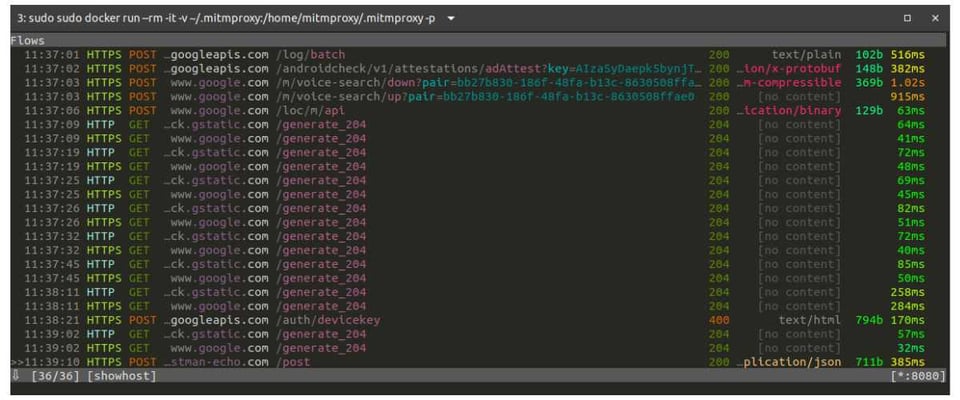This screenshot has width=960, height=400.
Task: Select the /loc/m/api flow path
Action: tap(311, 111)
